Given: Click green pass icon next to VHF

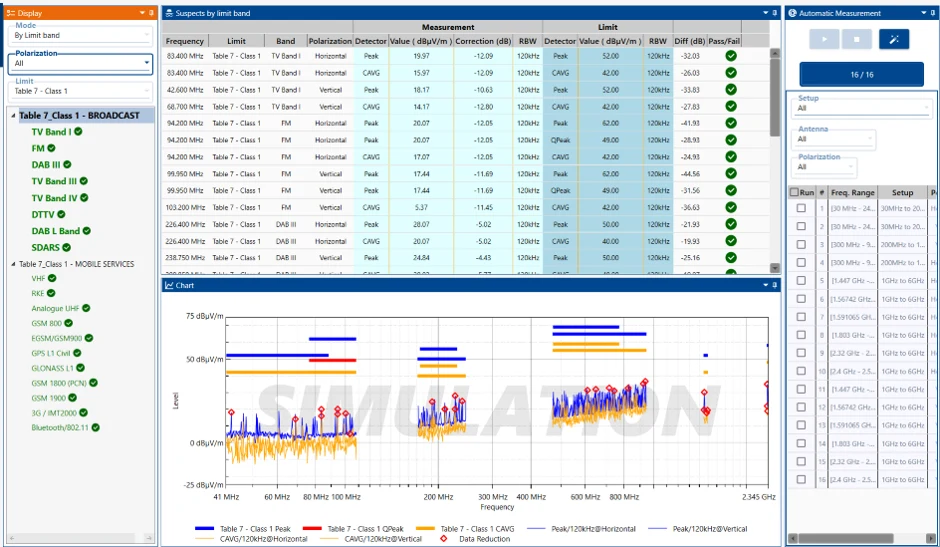Looking at the screenshot, I should [52, 278].
